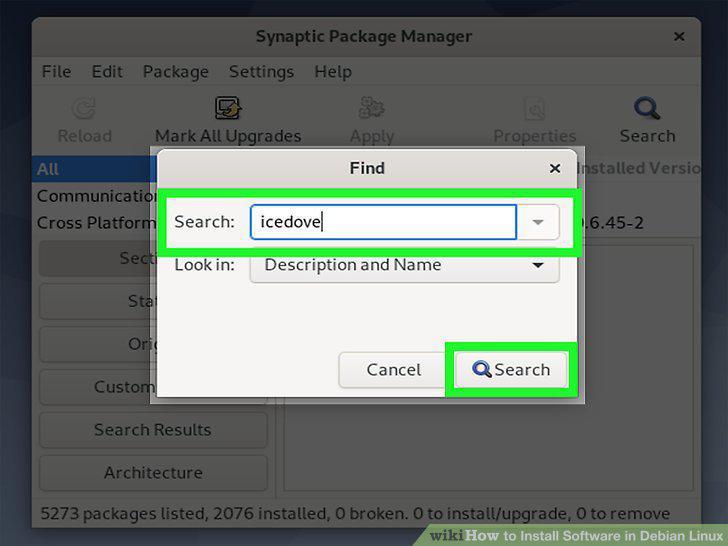The width and height of the screenshot is (728, 546).
Task: Click the icedove search text field
Action: pos(383,222)
